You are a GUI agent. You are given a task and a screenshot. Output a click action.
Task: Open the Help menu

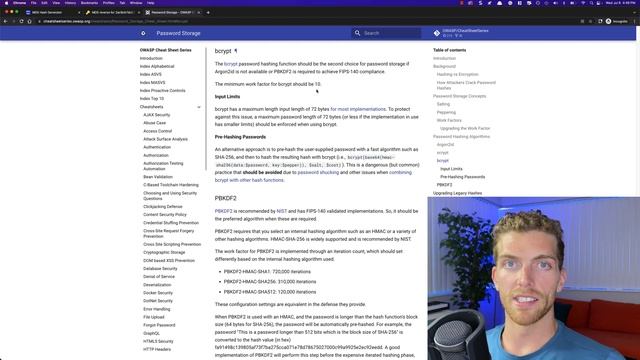point(151,3)
